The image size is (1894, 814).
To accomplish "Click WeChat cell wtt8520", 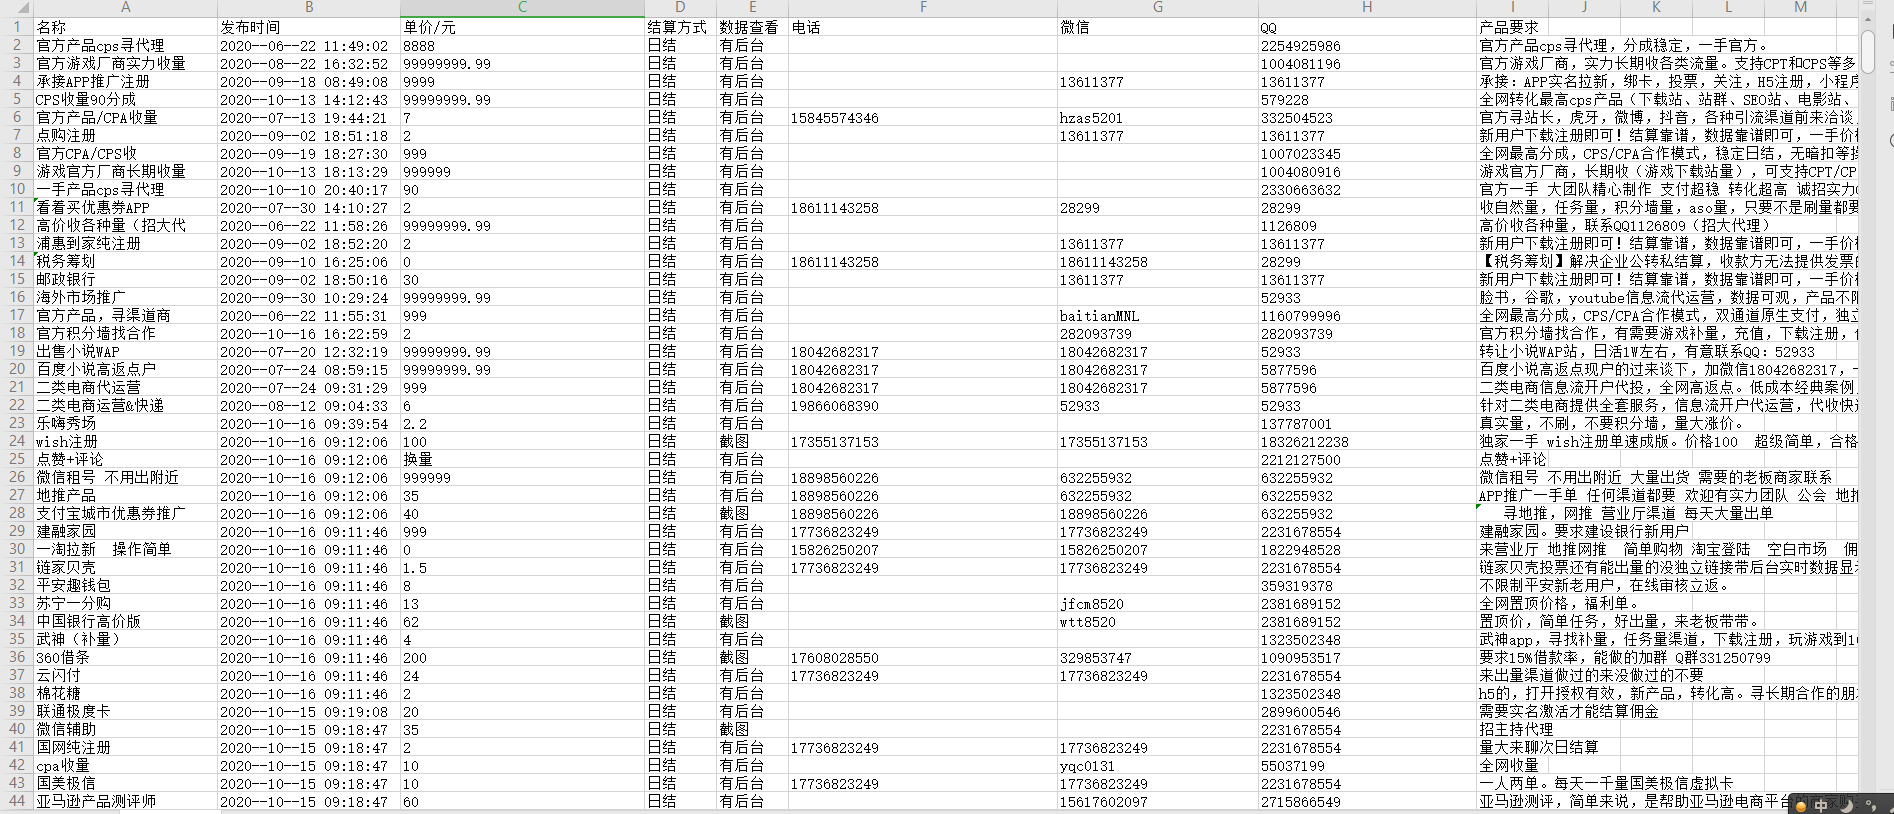I will [1158, 621].
